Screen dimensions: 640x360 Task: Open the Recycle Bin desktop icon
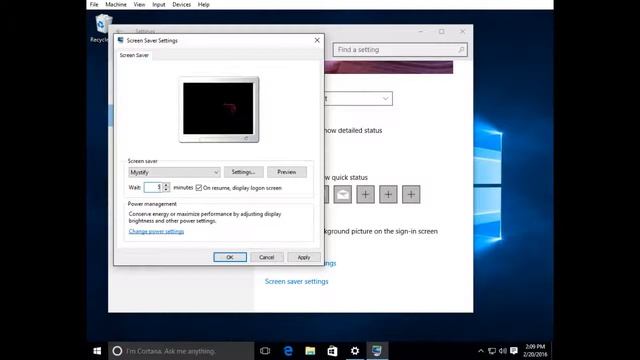click(x=102, y=28)
